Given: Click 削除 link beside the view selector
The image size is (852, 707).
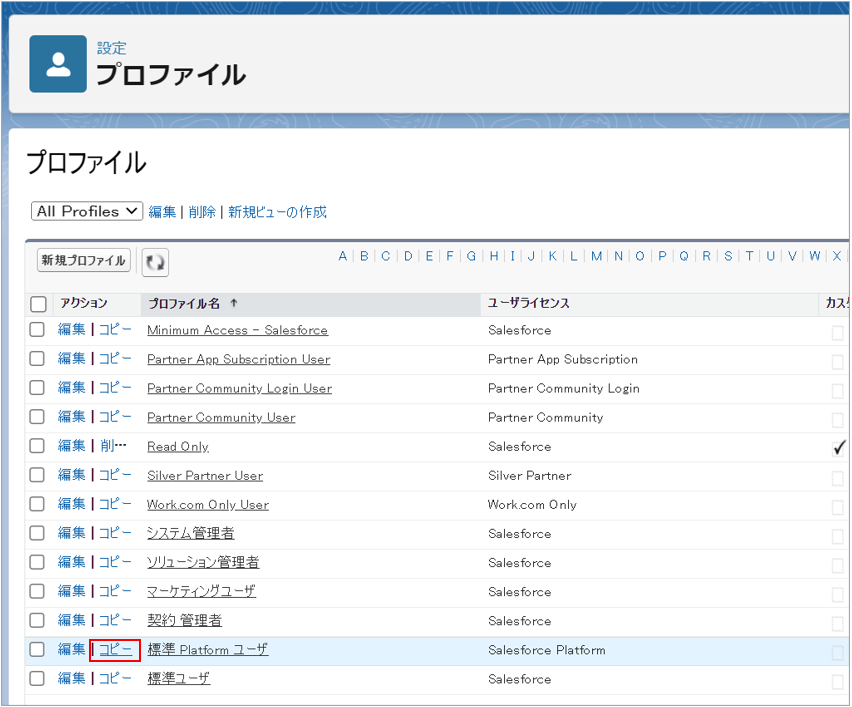Looking at the screenshot, I should tap(202, 212).
